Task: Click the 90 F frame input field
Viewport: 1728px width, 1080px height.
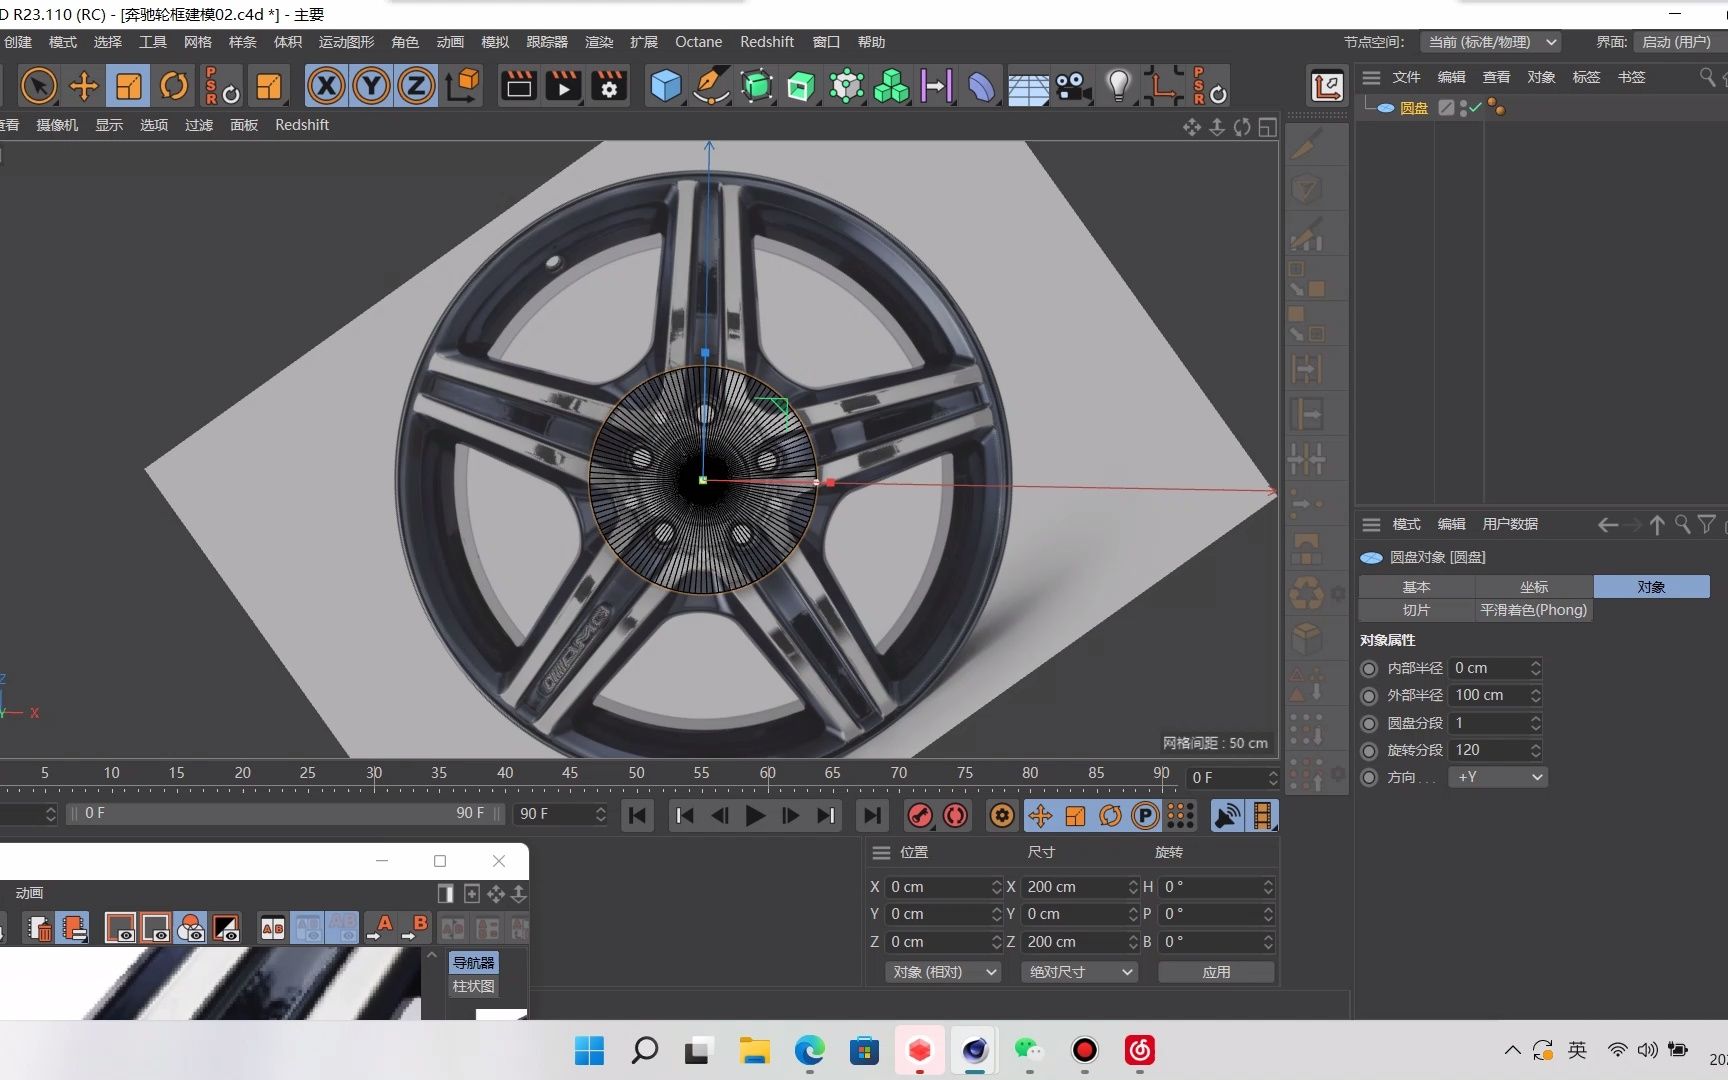Action: tap(557, 813)
